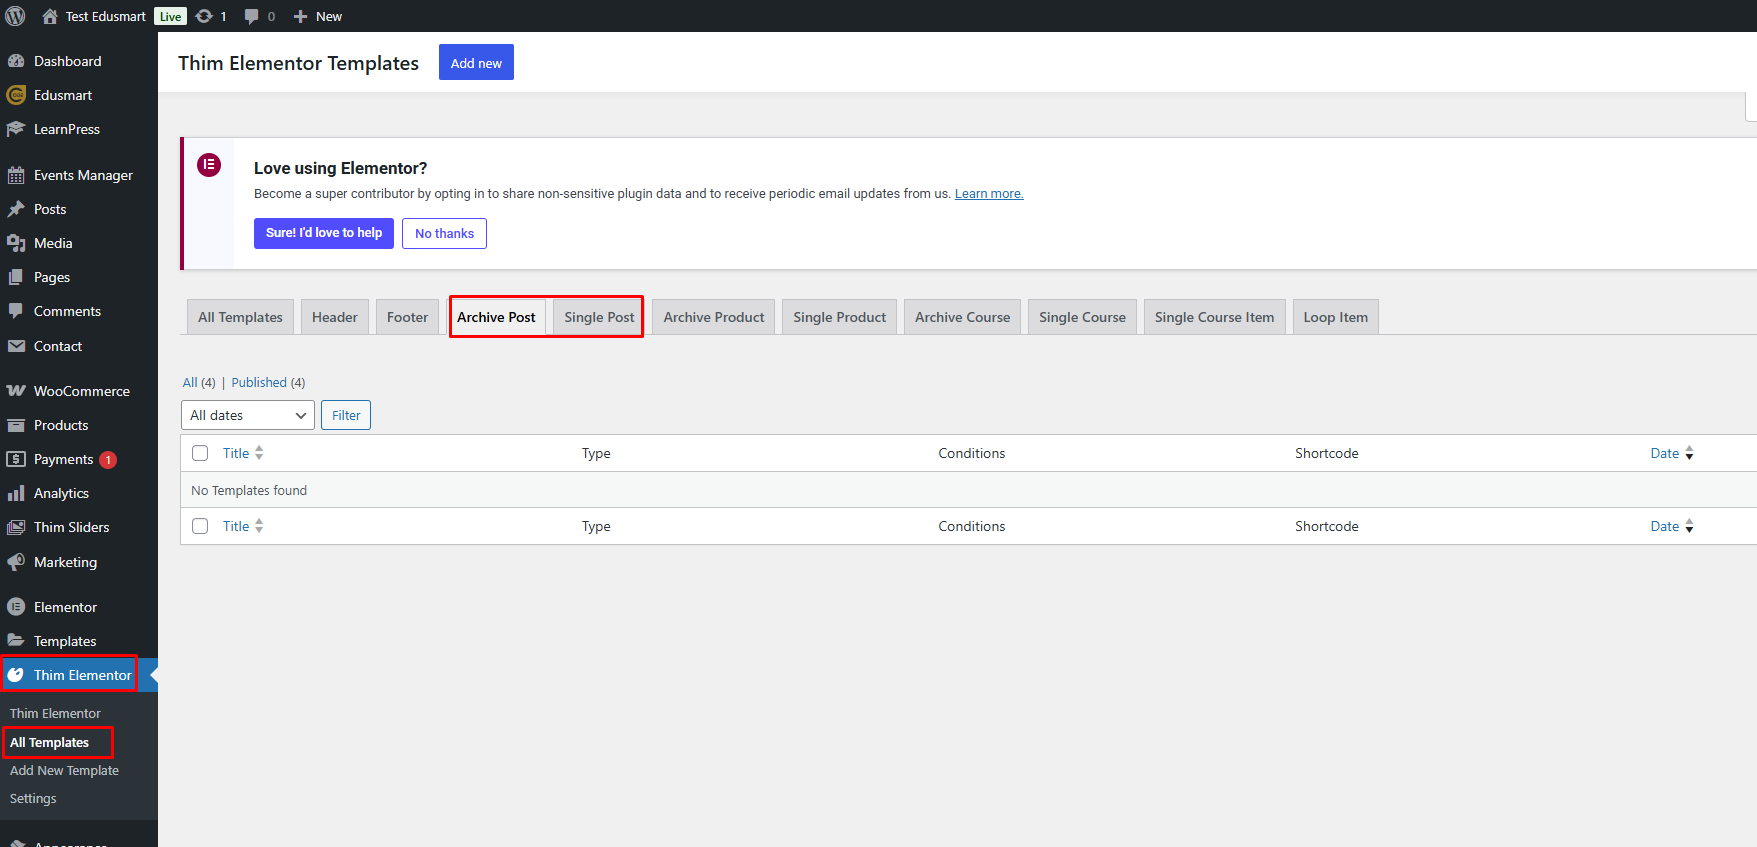Click Sure! I'd love to help
Viewport: 1757px width, 847px height.
(x=324, y=233)
